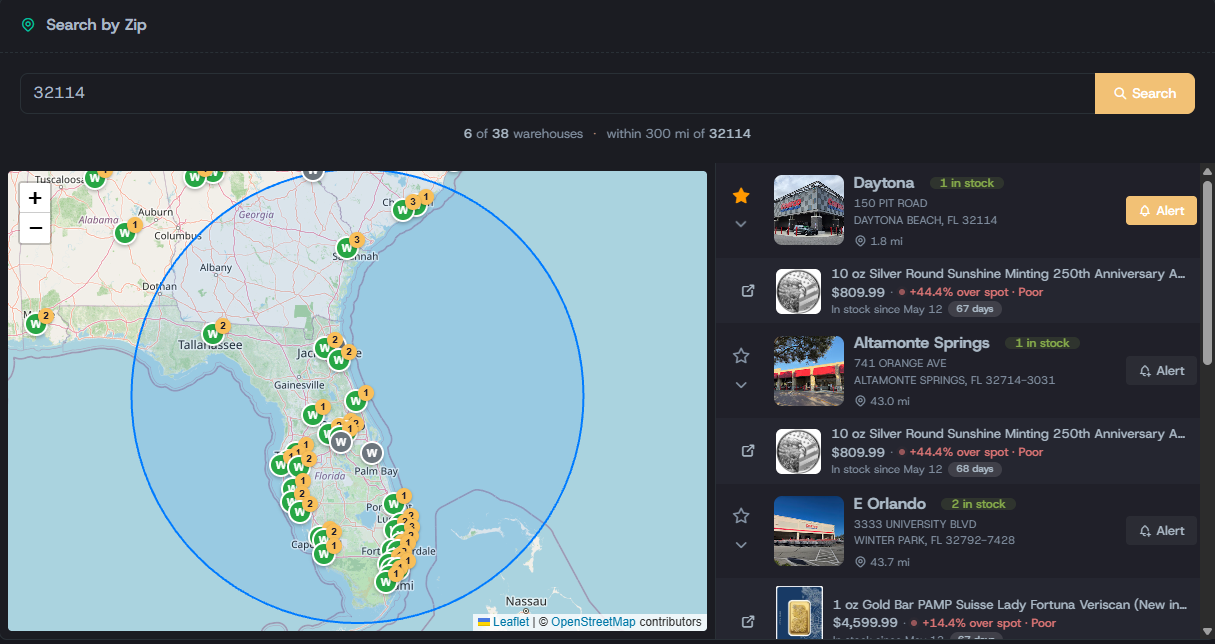Click the 2 in stock badge
The height and width of the screenshot is (644, 1215).
[979, 503]
